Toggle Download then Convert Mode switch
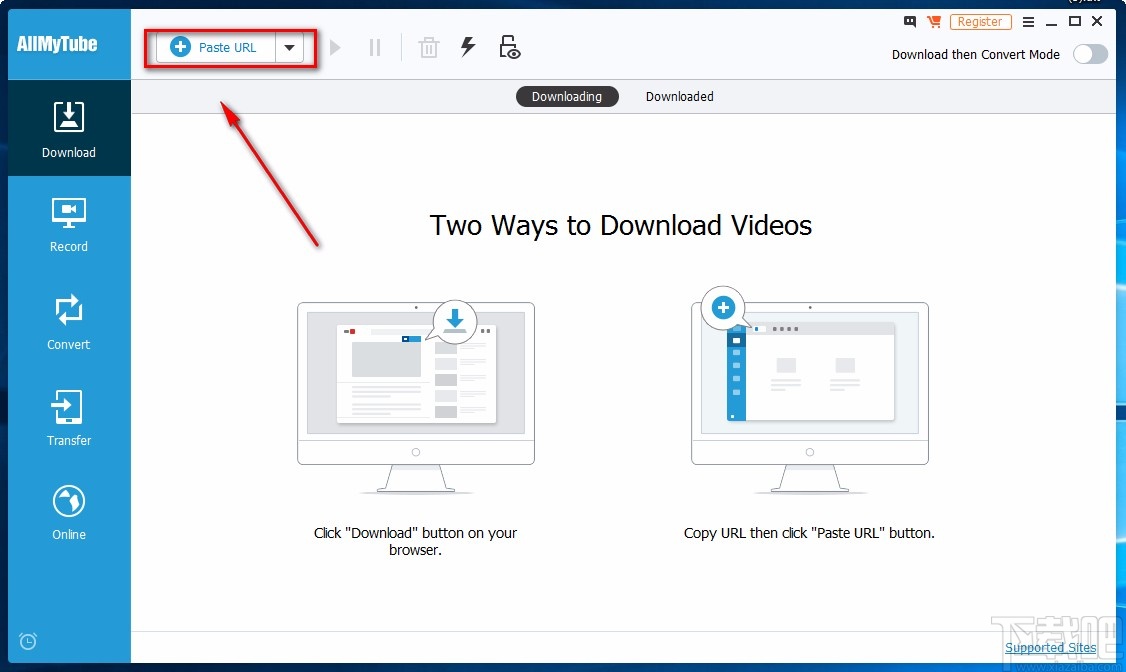The height and width of the screenshot is (672, 1126). click(1090, 55)
